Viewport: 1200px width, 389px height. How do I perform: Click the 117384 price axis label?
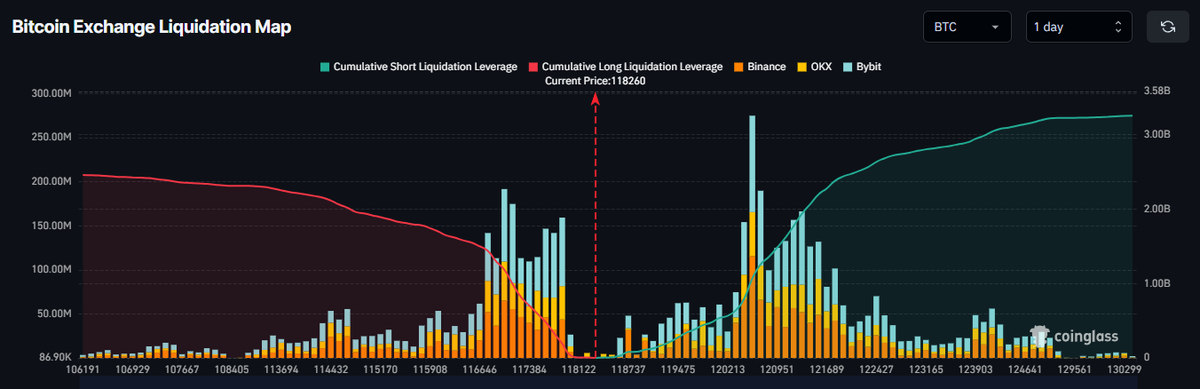pos(529,370)
